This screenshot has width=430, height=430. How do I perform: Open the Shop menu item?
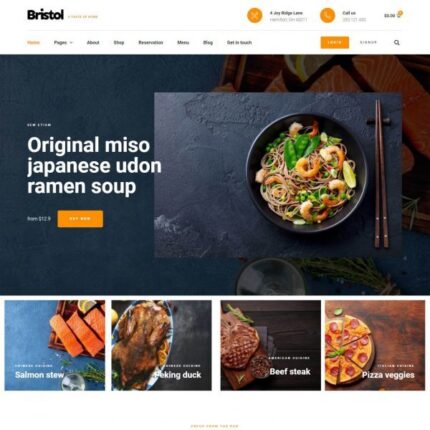[x=119, y=43]
